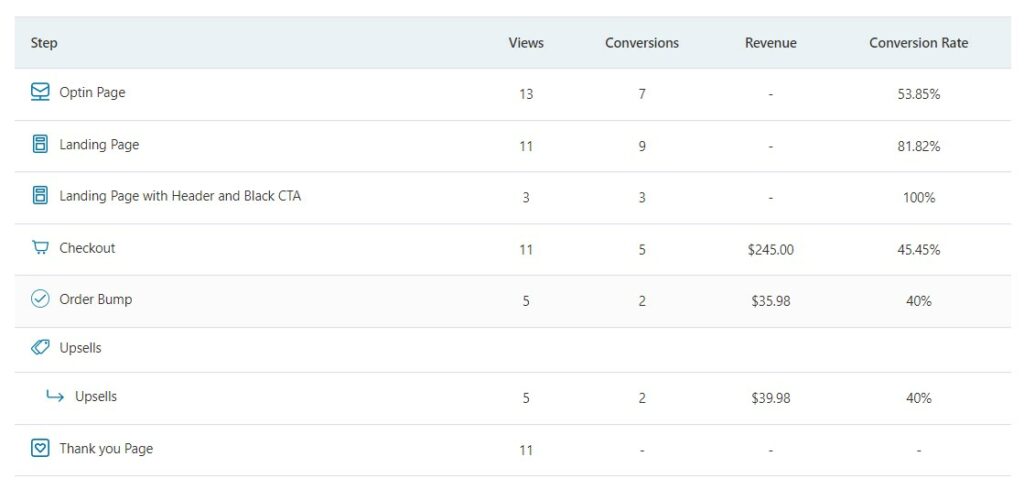
Task: Select the Step column header
Action: tap(44, 43)
